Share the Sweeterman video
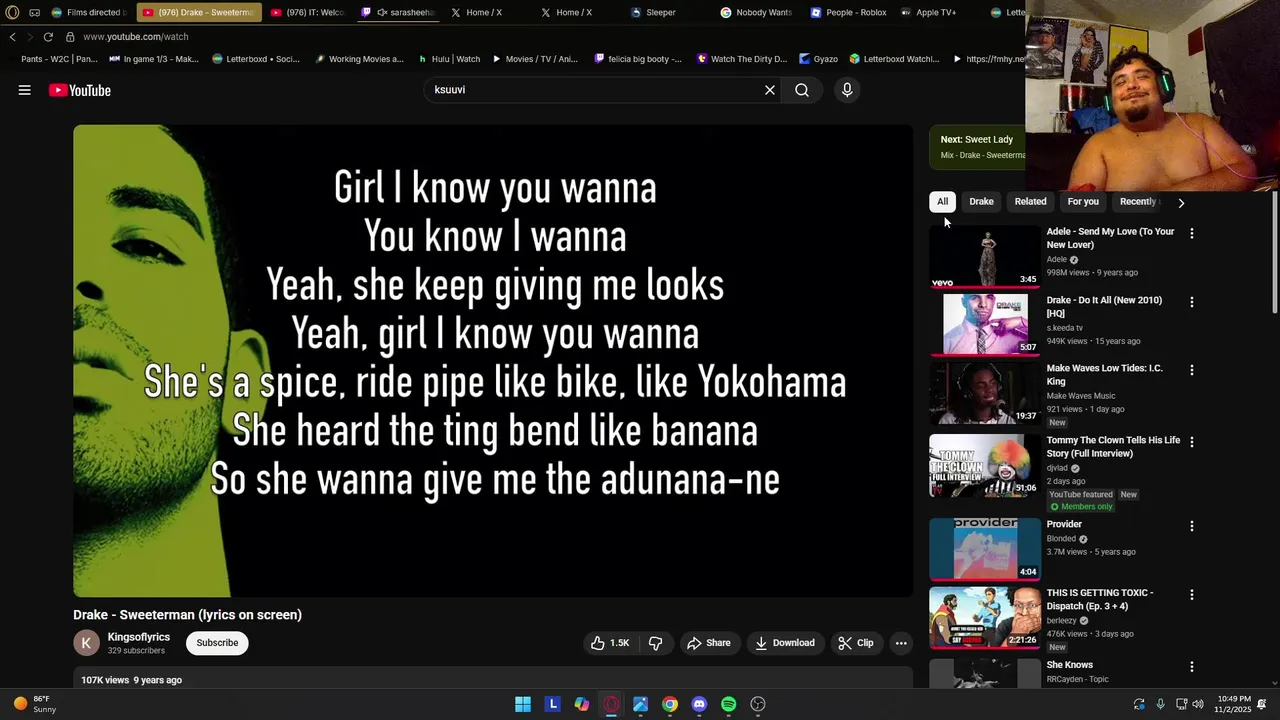The height and width of the screenshot is (720, 1280). pos(708,643)
